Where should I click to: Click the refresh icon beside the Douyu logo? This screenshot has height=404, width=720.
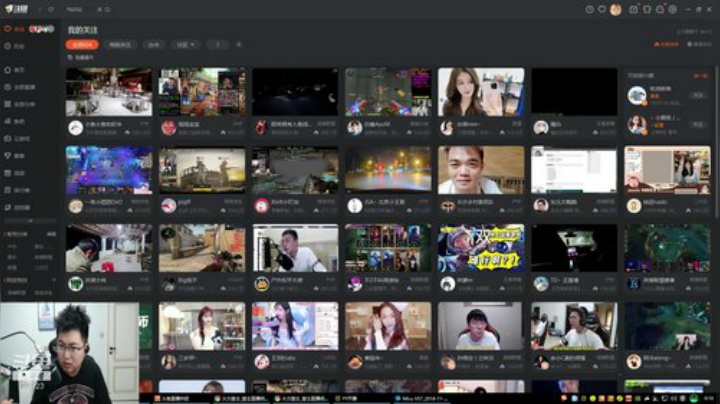[x=51, y=9]
